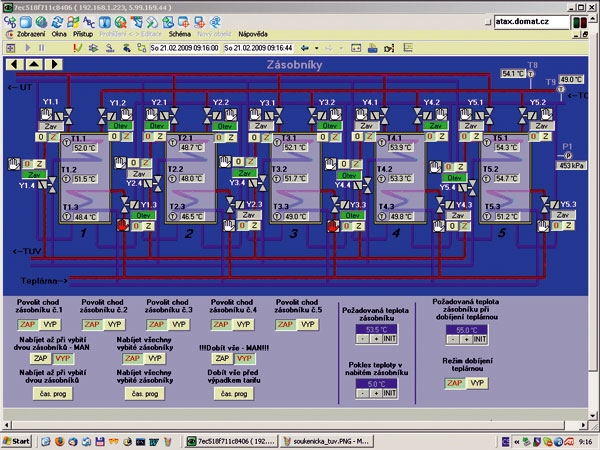The height and width of the screenshot is (450, 600).
Task: Open the Schéma menu
Action: [180, 32]
